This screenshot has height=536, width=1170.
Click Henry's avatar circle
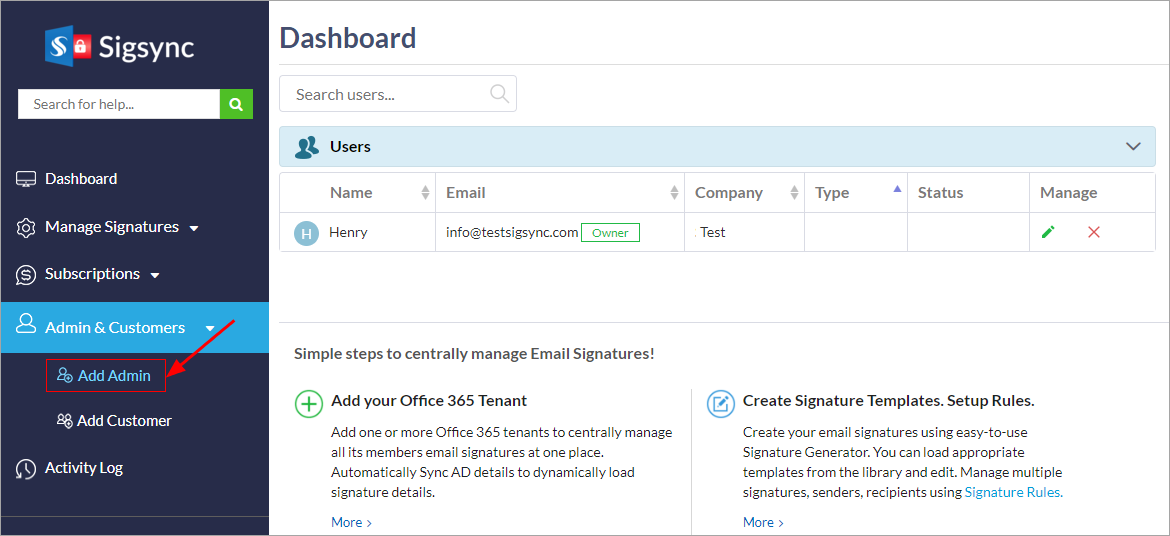coord(306,233)
